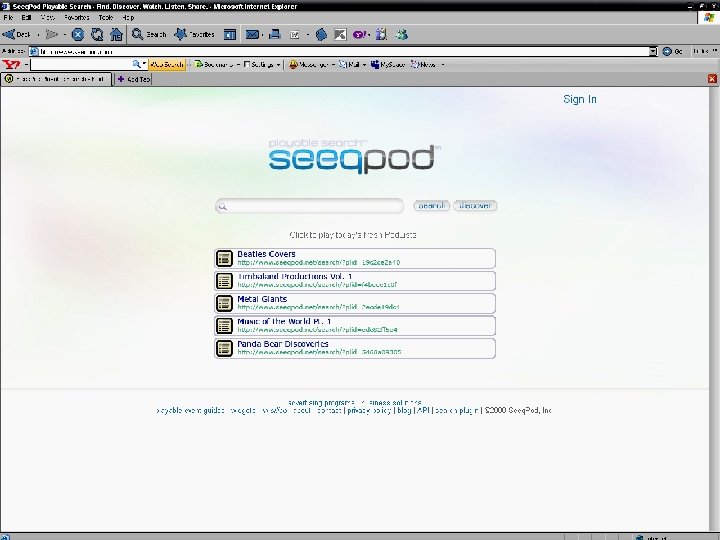Open the Panda Bear Discoveries title link

pyautogui.click(x=283, y=344)
